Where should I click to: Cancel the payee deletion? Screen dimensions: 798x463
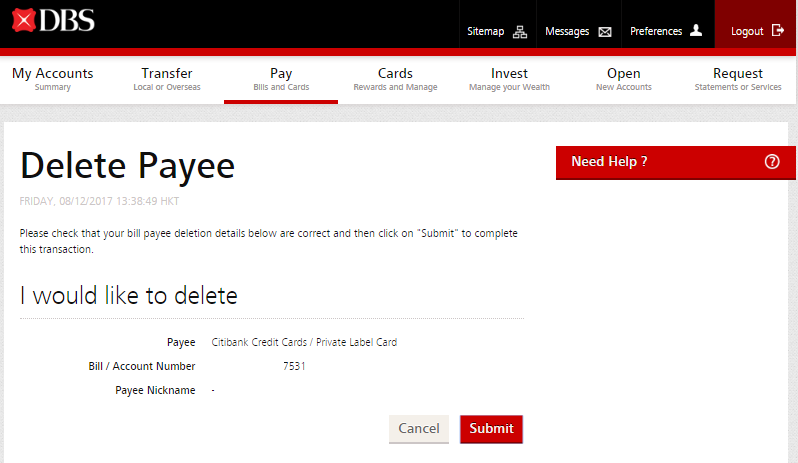418,429
